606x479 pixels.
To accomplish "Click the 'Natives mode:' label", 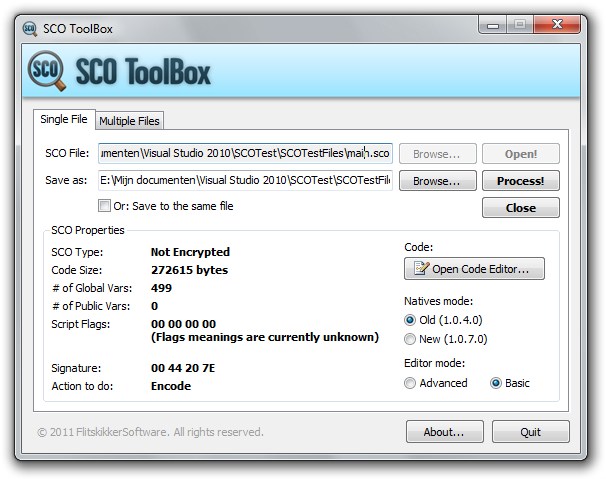I will (x=438, y=301).
